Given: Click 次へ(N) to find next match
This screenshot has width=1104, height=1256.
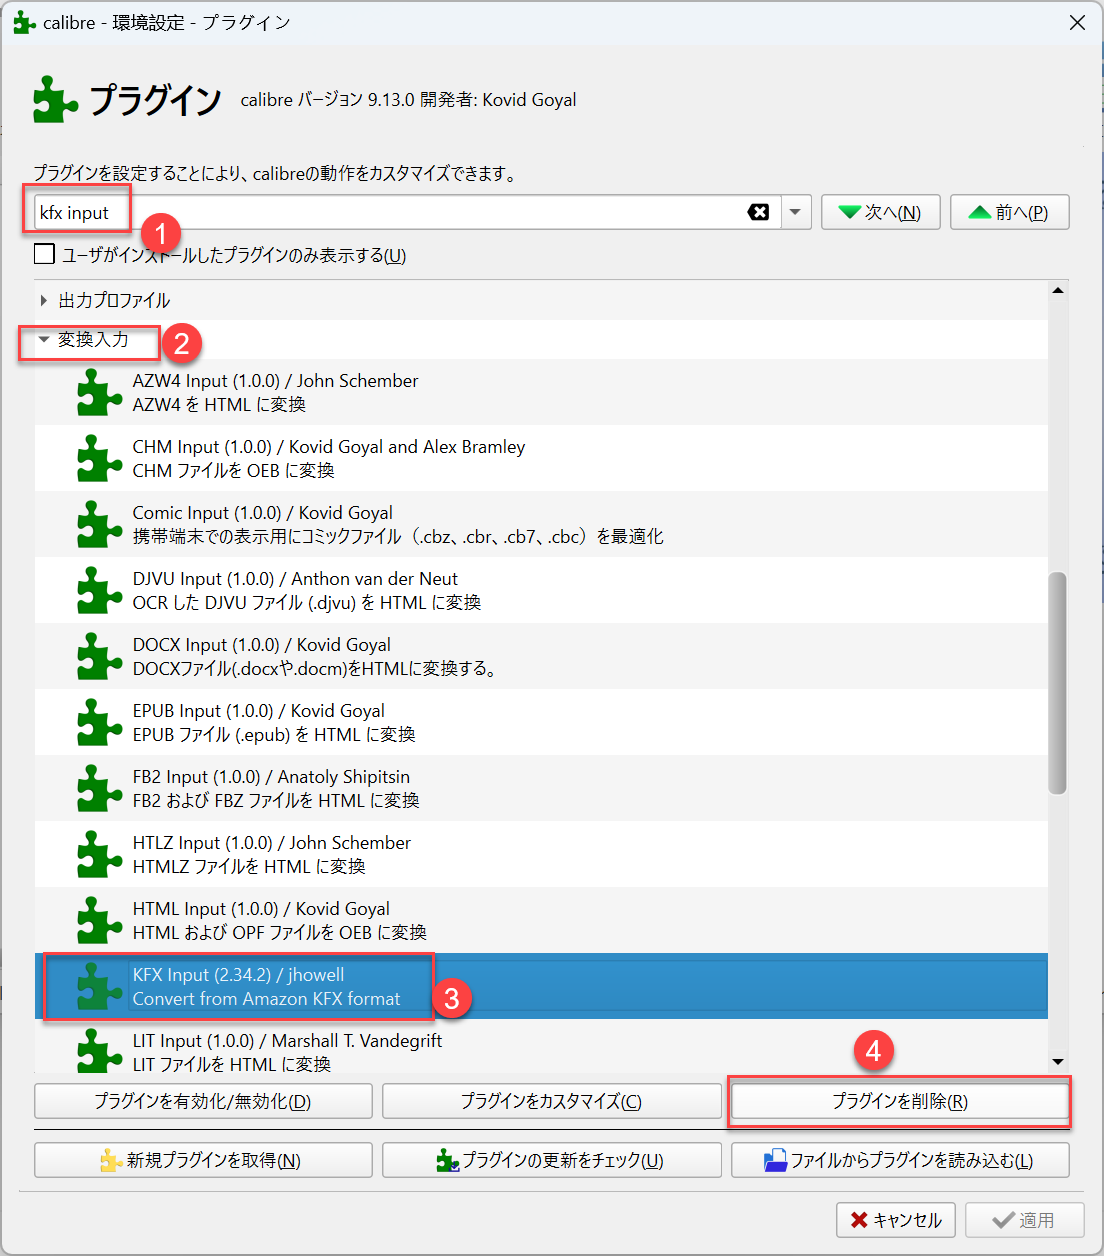Looking at the screenshot, I should click(880, 212).
